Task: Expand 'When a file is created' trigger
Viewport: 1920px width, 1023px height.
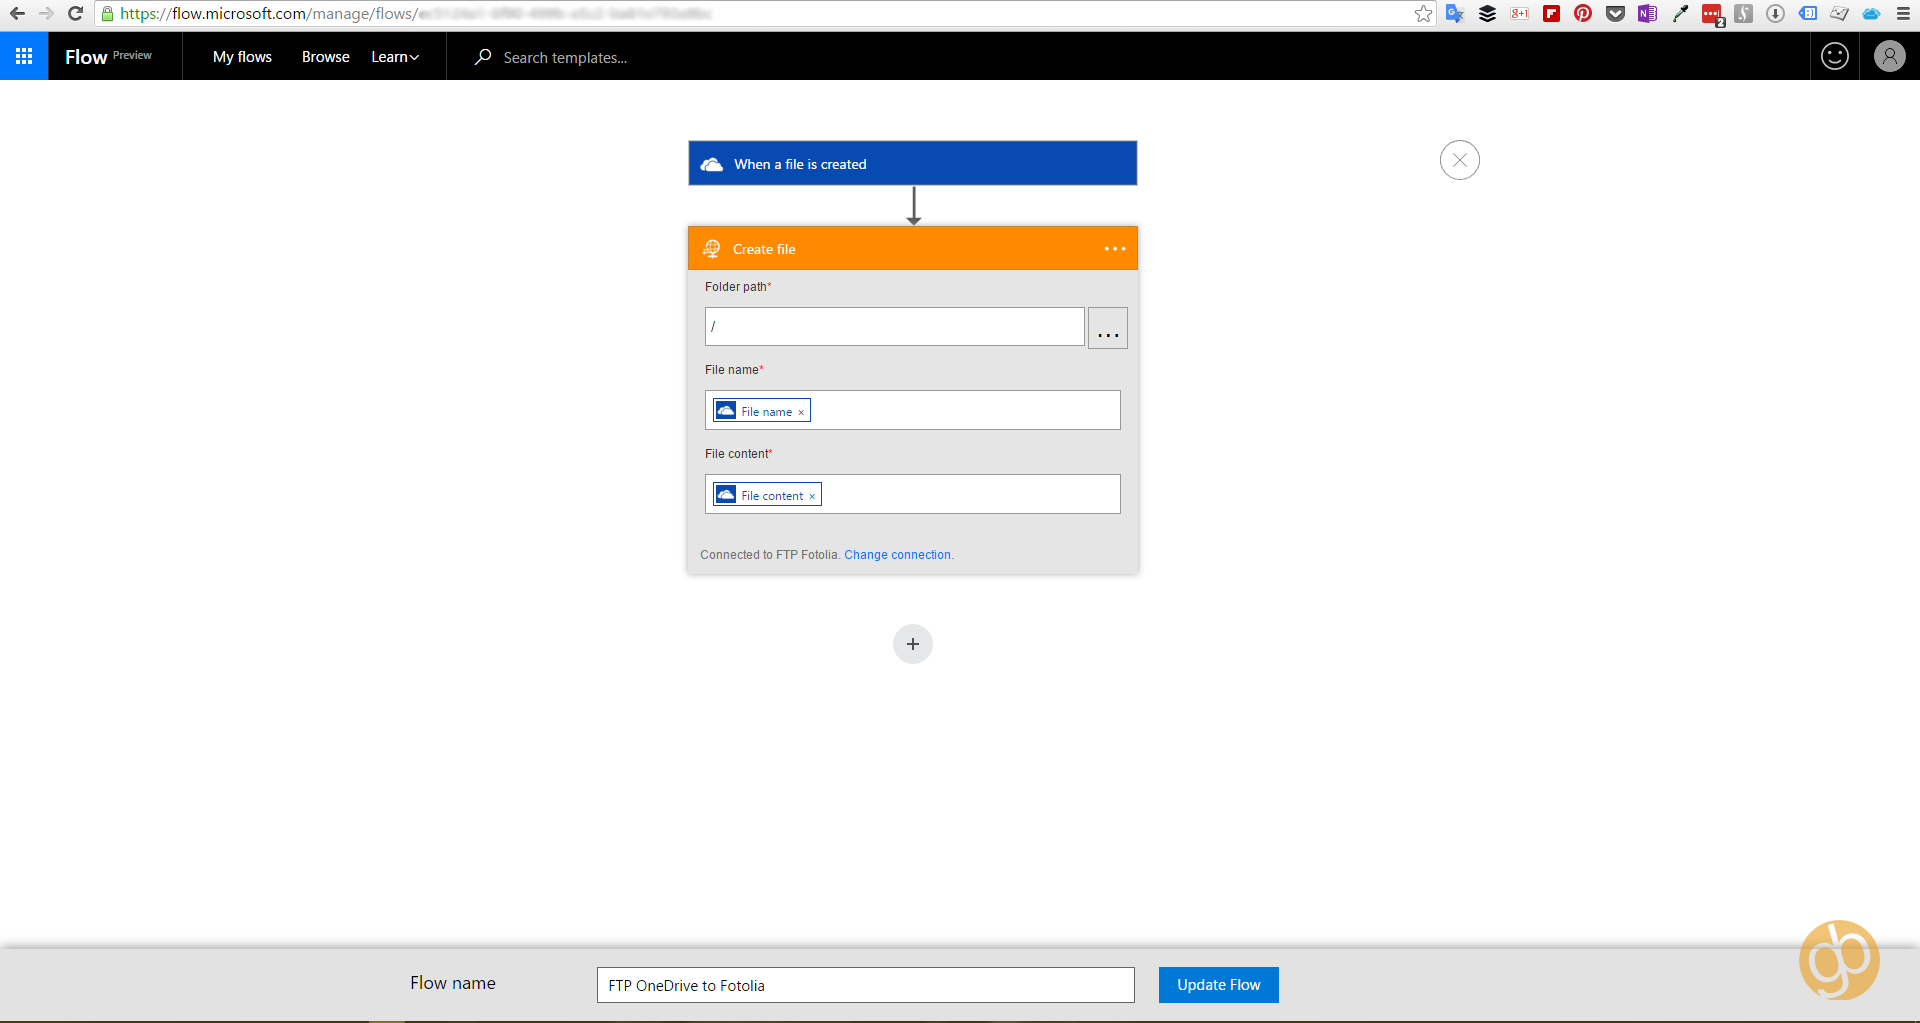Action: [912, 163]
